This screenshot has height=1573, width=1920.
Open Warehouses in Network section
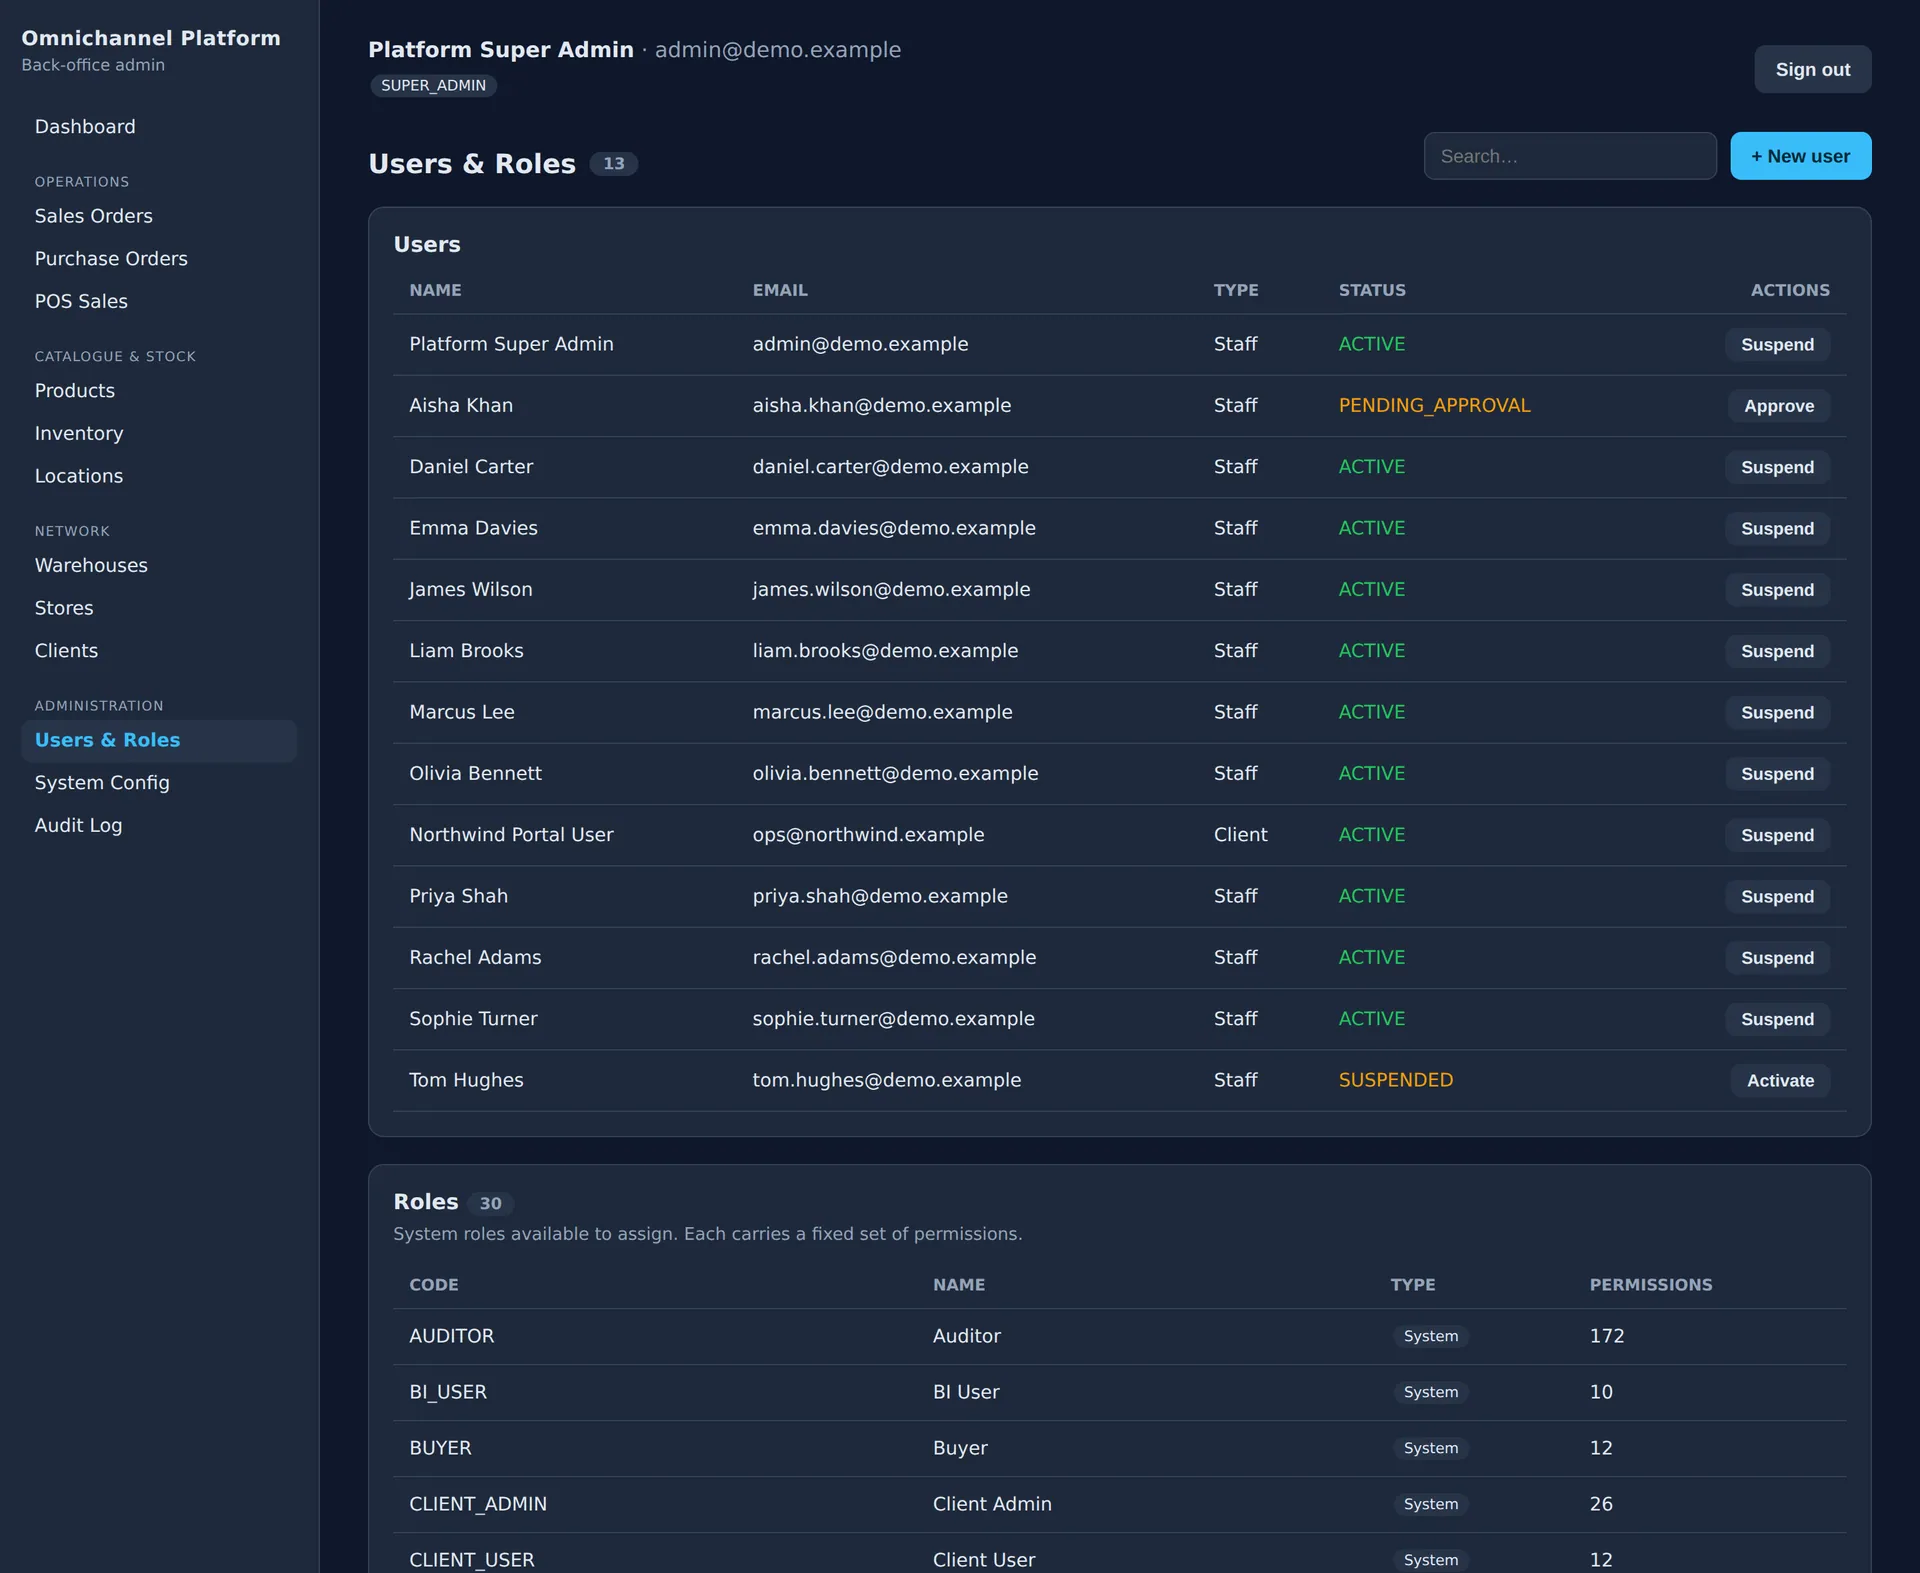(159, 565)
